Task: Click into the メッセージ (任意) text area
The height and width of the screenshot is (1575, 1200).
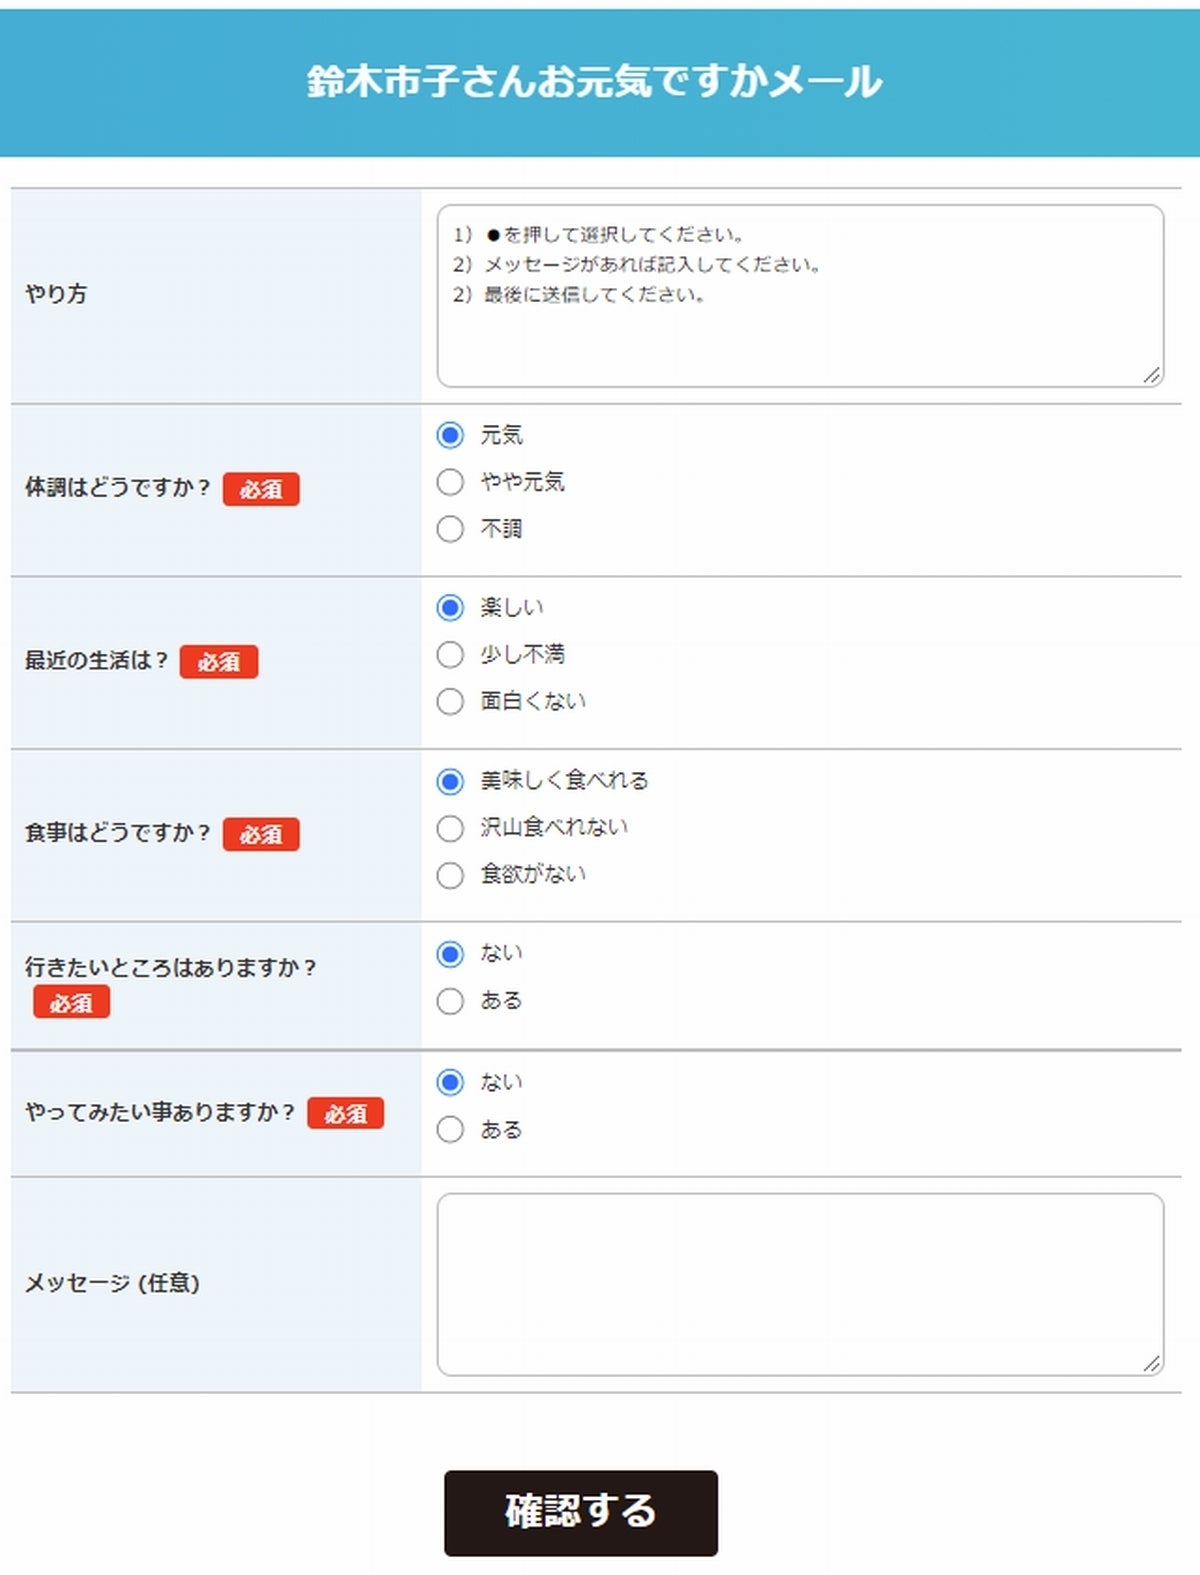Action: [x=800, y=1284]
